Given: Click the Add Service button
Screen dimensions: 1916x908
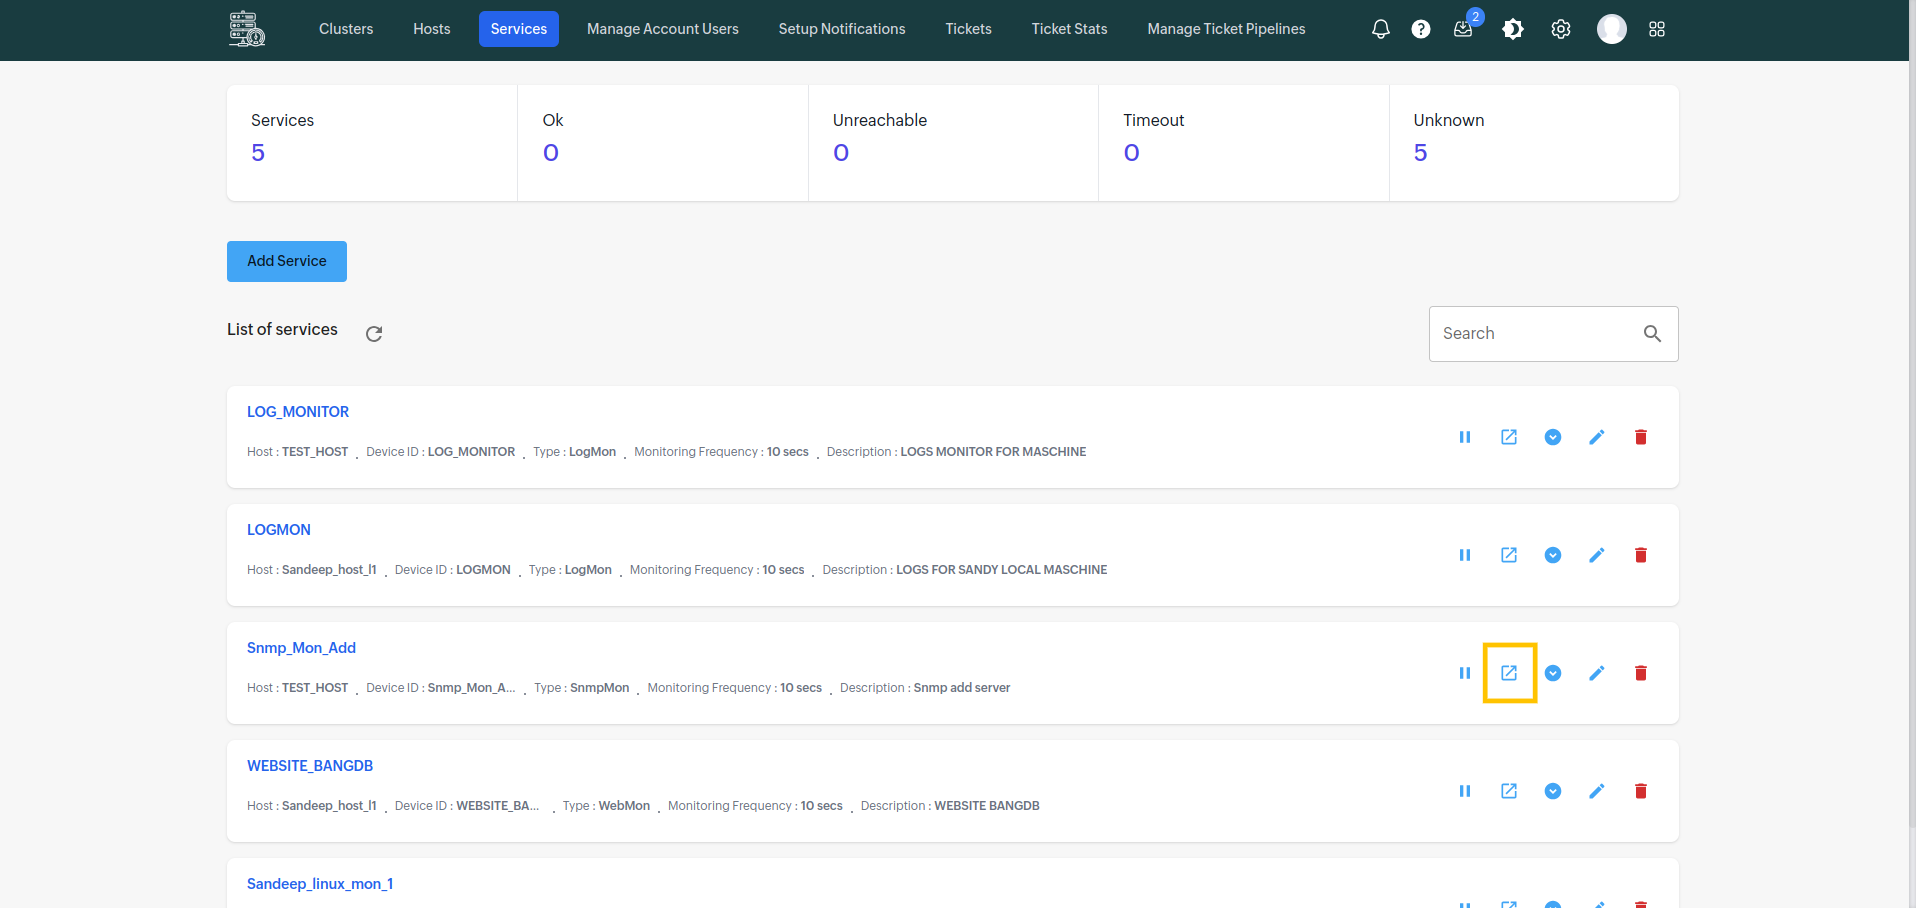Looking at the screenshot, I should [x=287, y=261].
